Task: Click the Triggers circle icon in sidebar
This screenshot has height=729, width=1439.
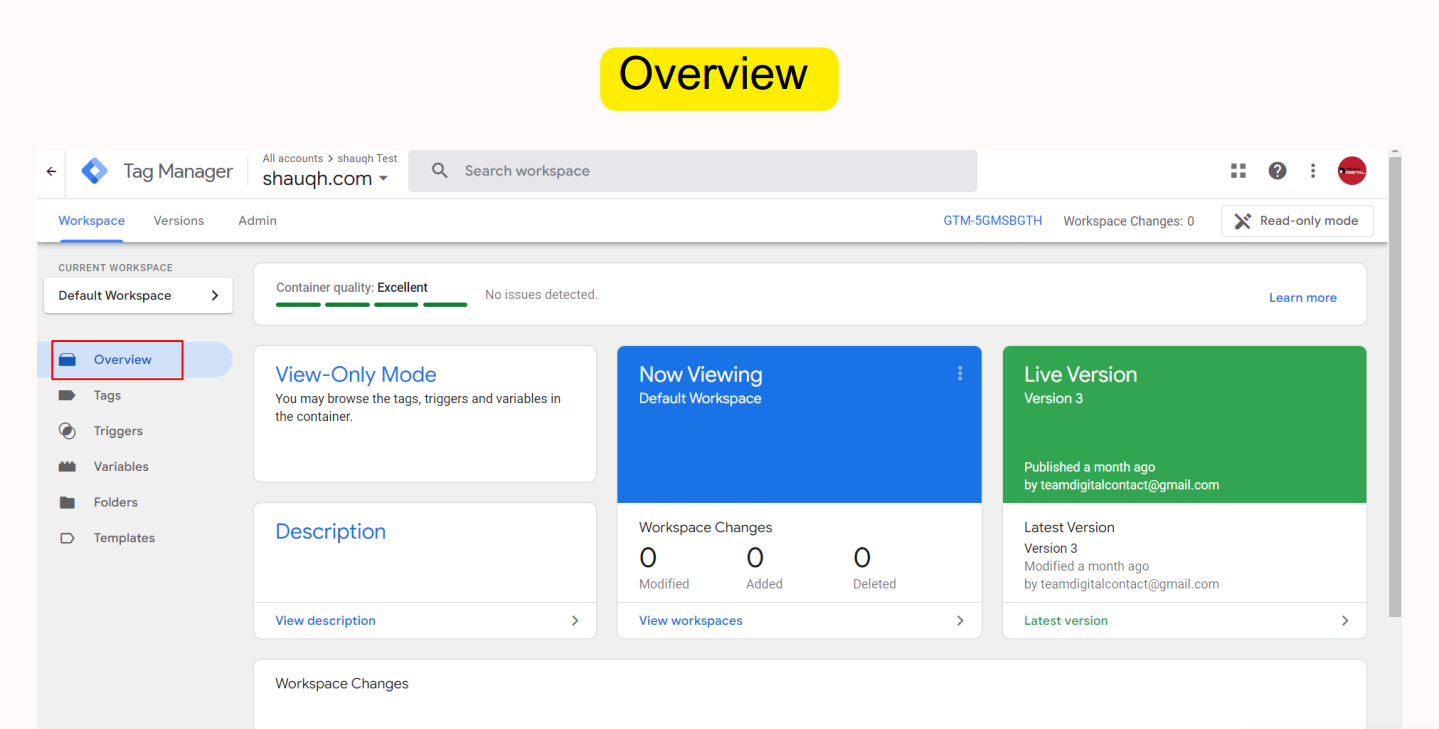Action: [x=67, y=431]
